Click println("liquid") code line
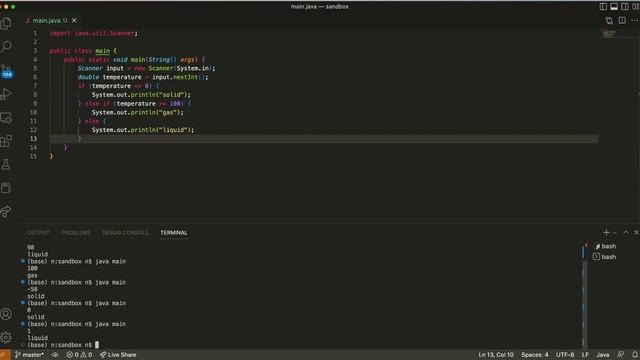 click(143, 130)
